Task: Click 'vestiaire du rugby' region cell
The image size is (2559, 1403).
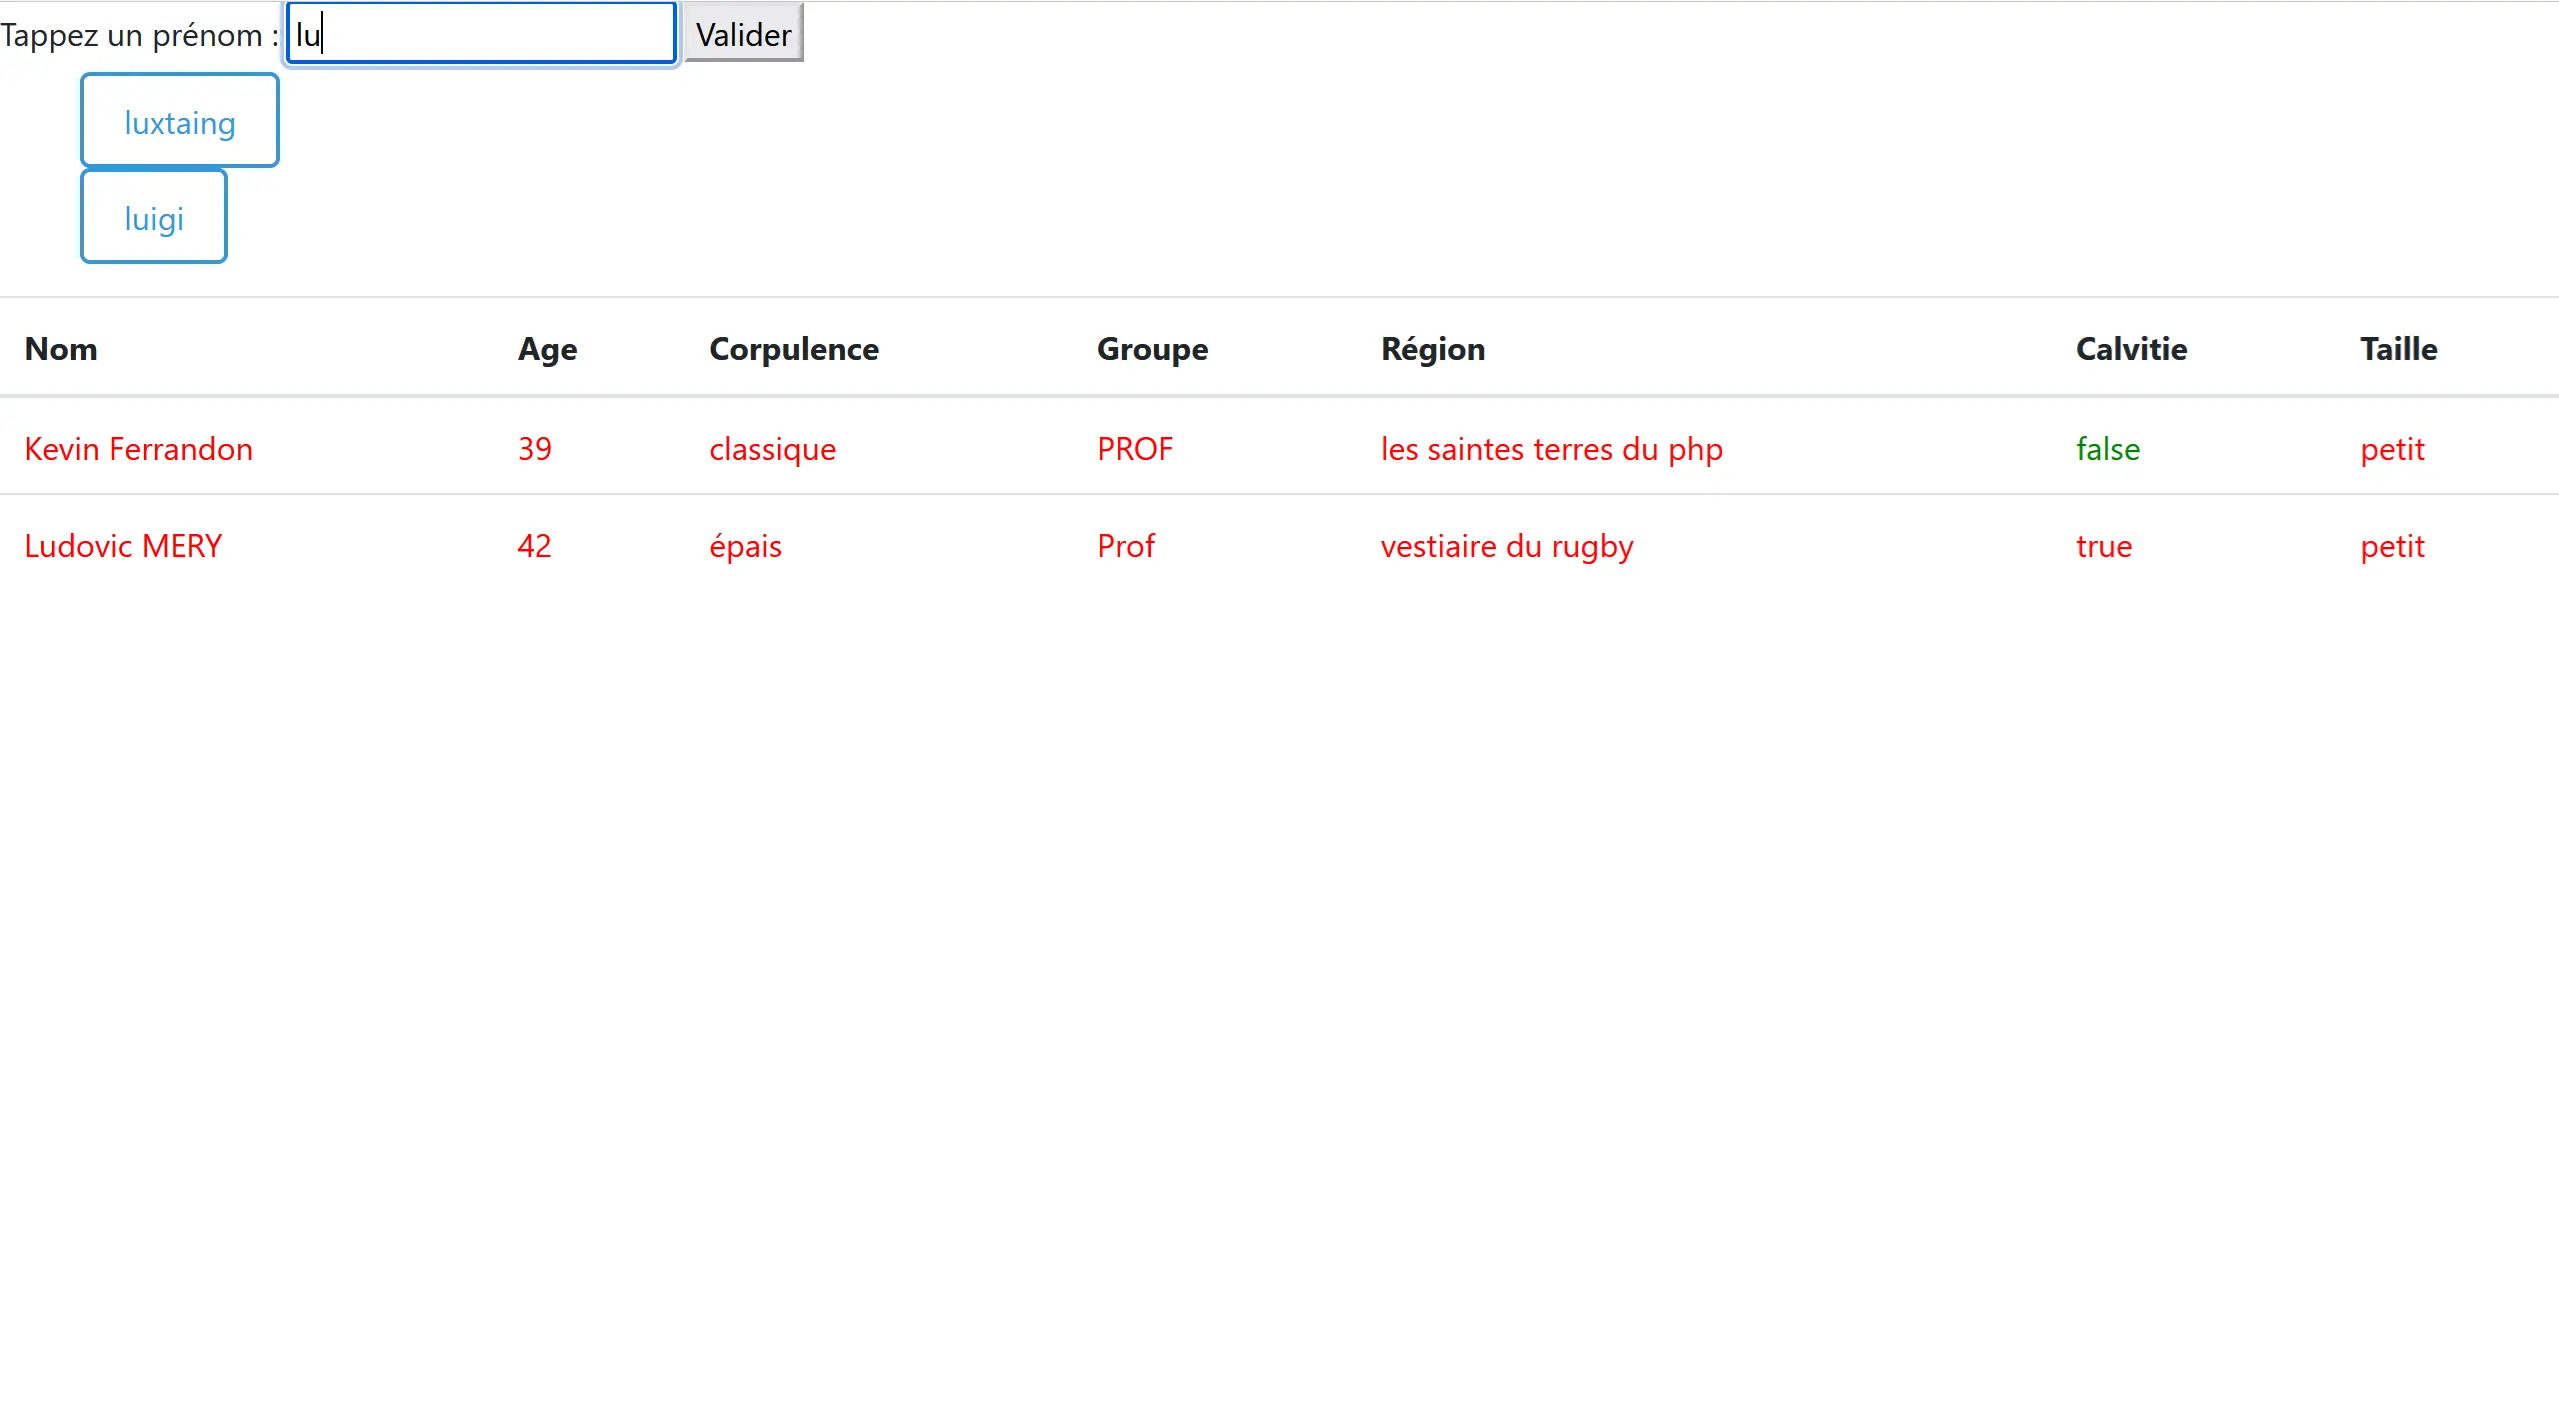Action: (1506, 546)
